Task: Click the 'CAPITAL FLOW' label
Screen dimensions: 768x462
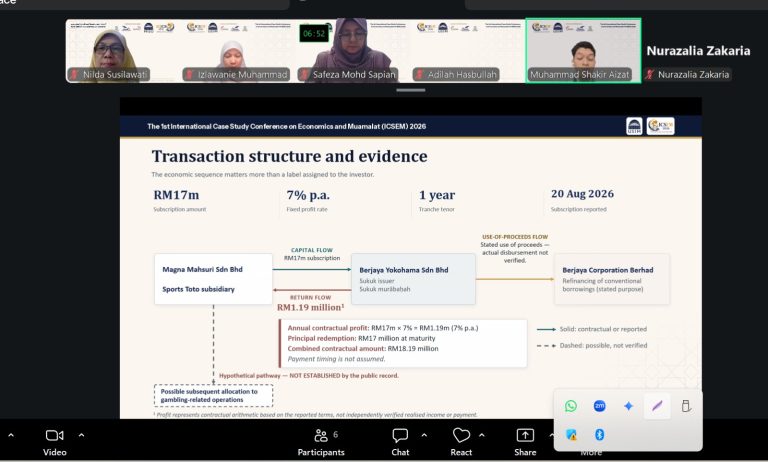Action: point(312,250)
